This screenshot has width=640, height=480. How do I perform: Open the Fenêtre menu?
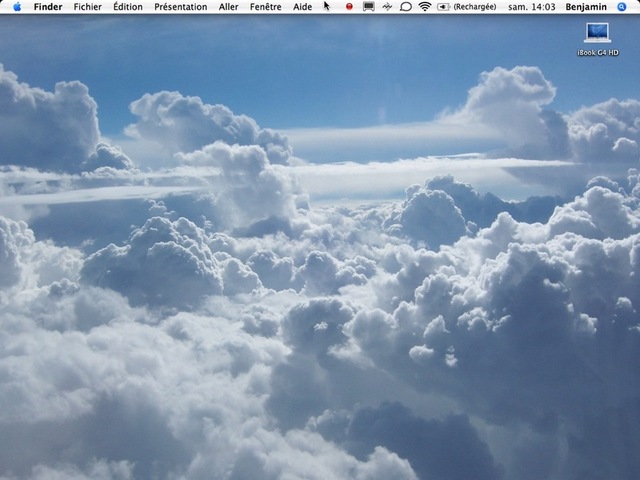(x=265, y=7)
